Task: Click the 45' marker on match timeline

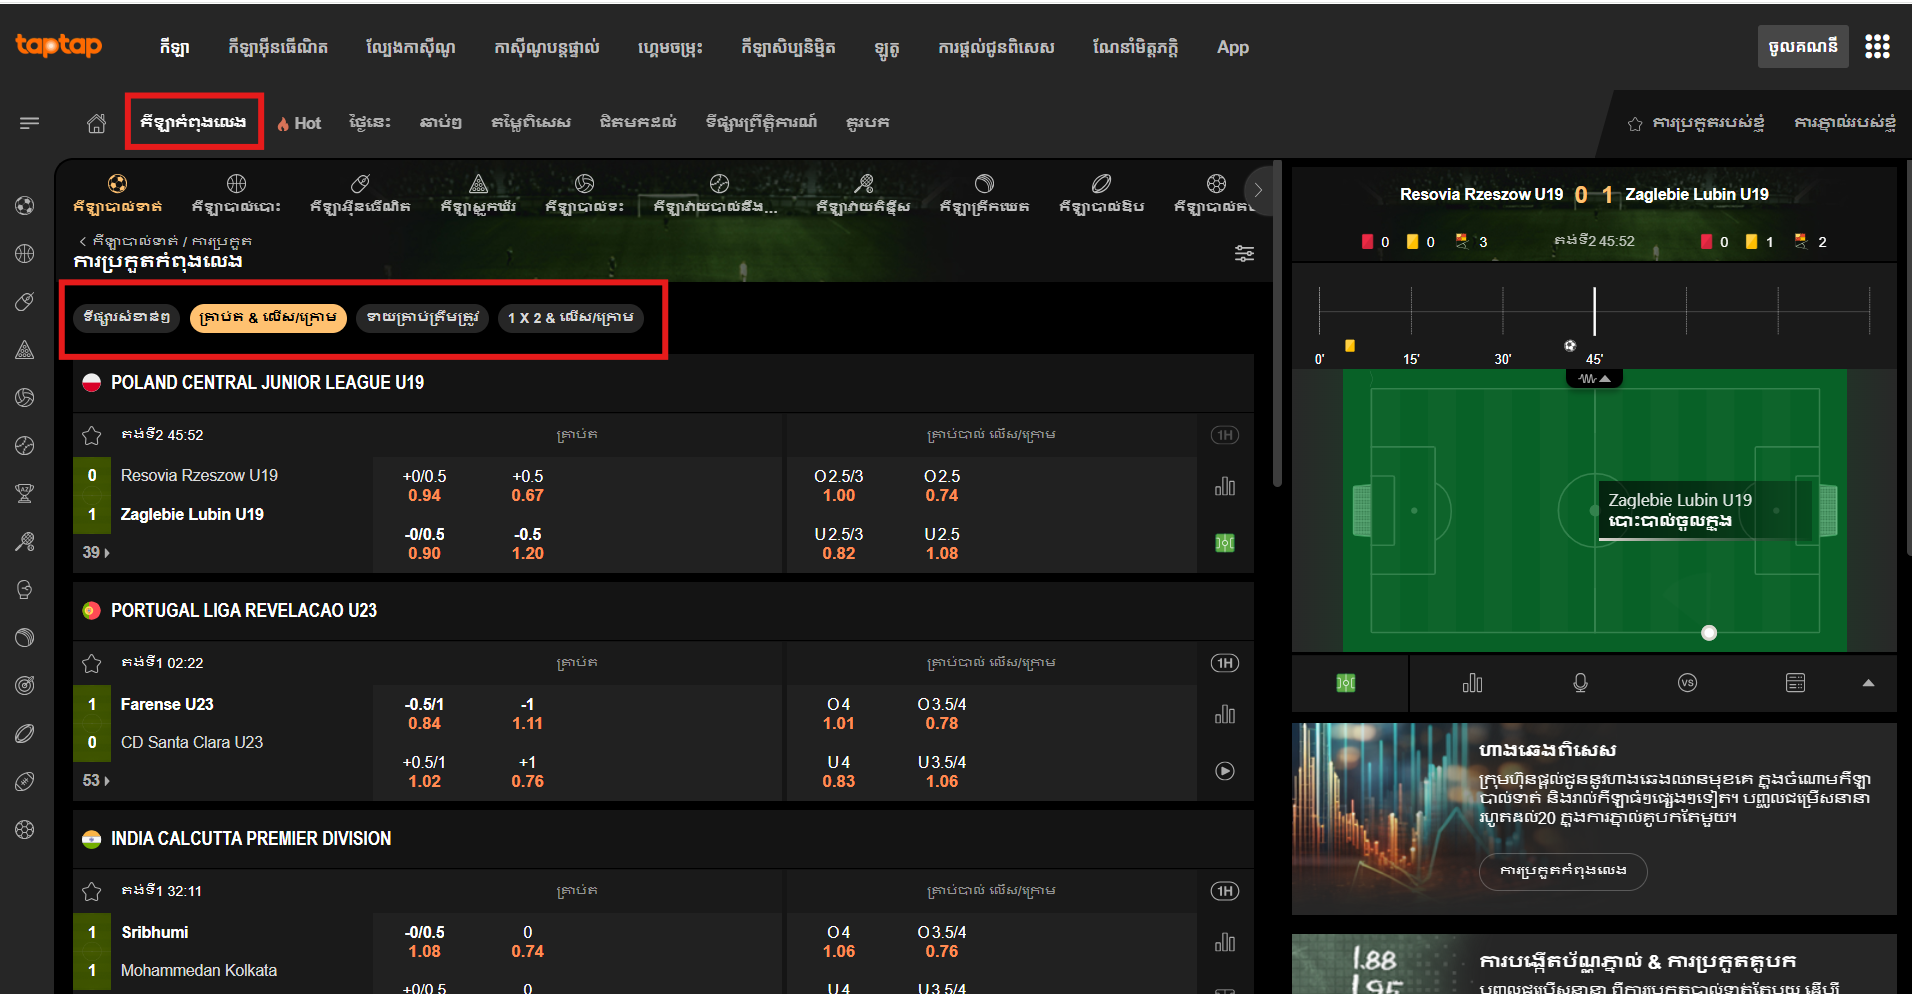Action: [x=1594, y=359]
